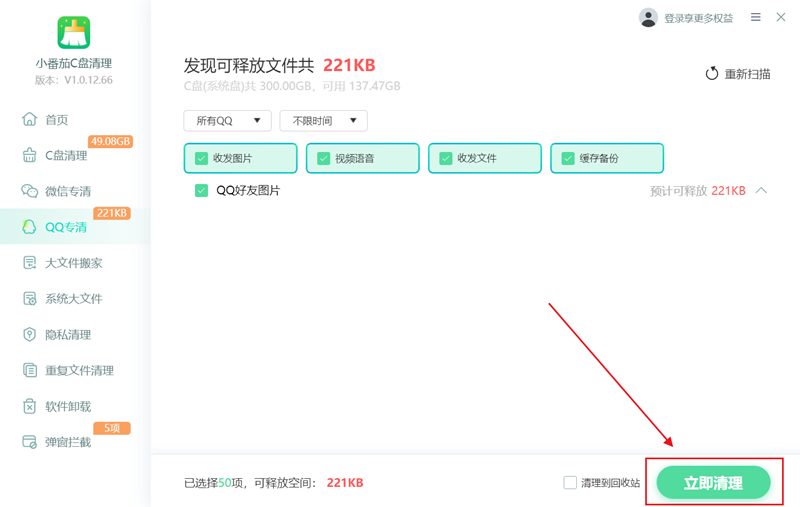Open the 弹窗拦截 icon
Viewport: 800px width, 507px height.
30,442
